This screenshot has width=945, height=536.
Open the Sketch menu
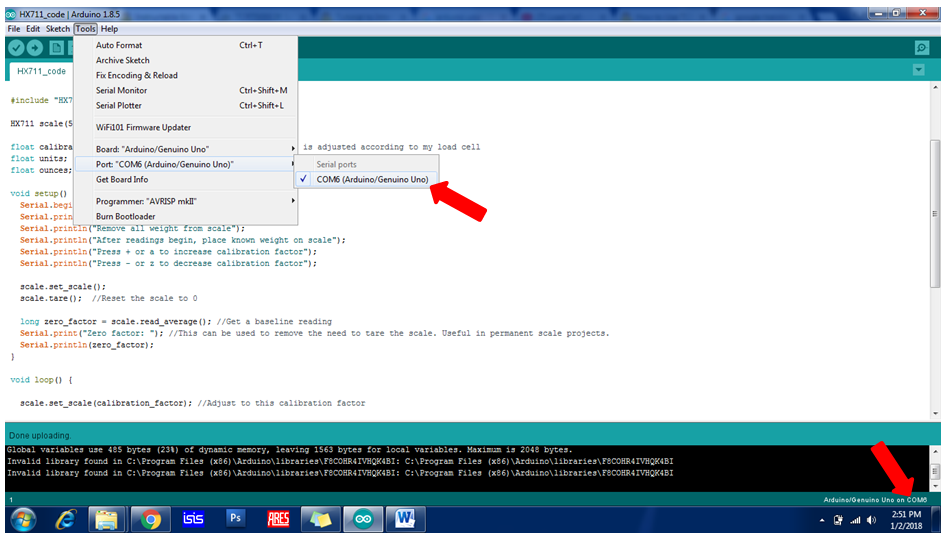point(58,28)
